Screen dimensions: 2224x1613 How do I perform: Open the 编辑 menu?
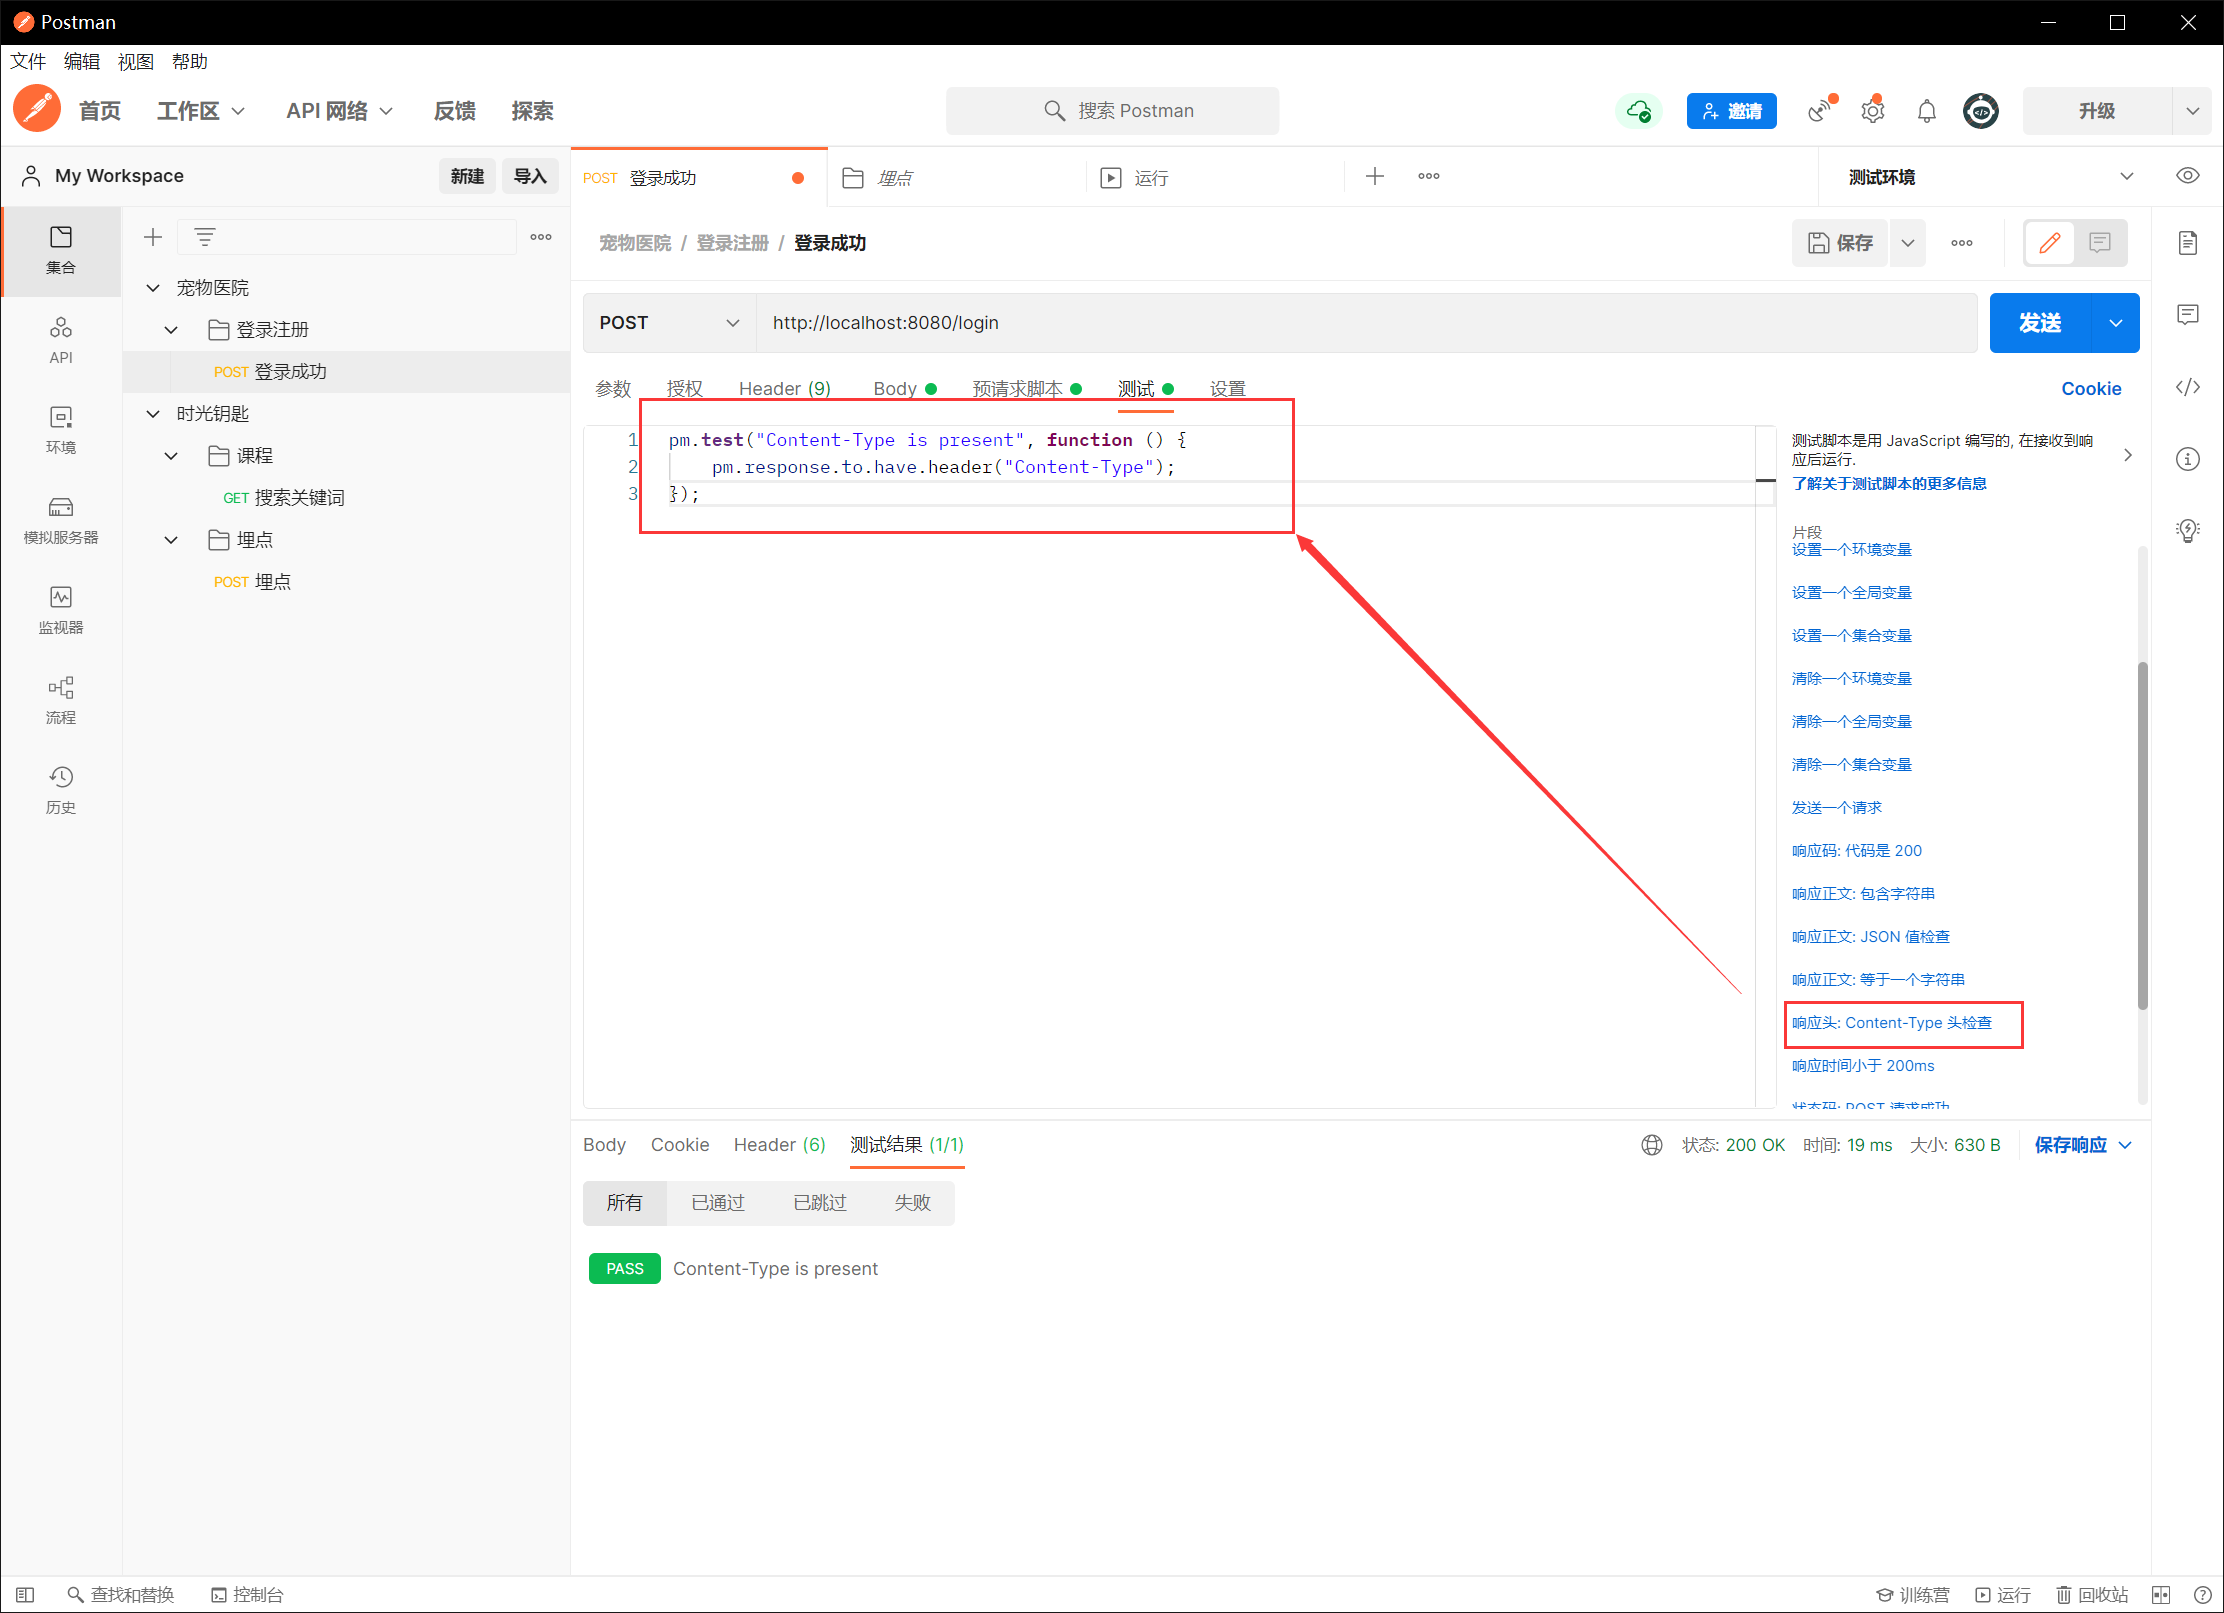[x=81, y=62]
